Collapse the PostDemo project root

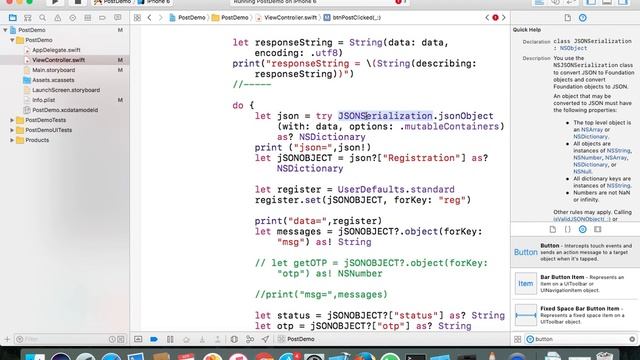pyautogui.click(x=5, y=30)
